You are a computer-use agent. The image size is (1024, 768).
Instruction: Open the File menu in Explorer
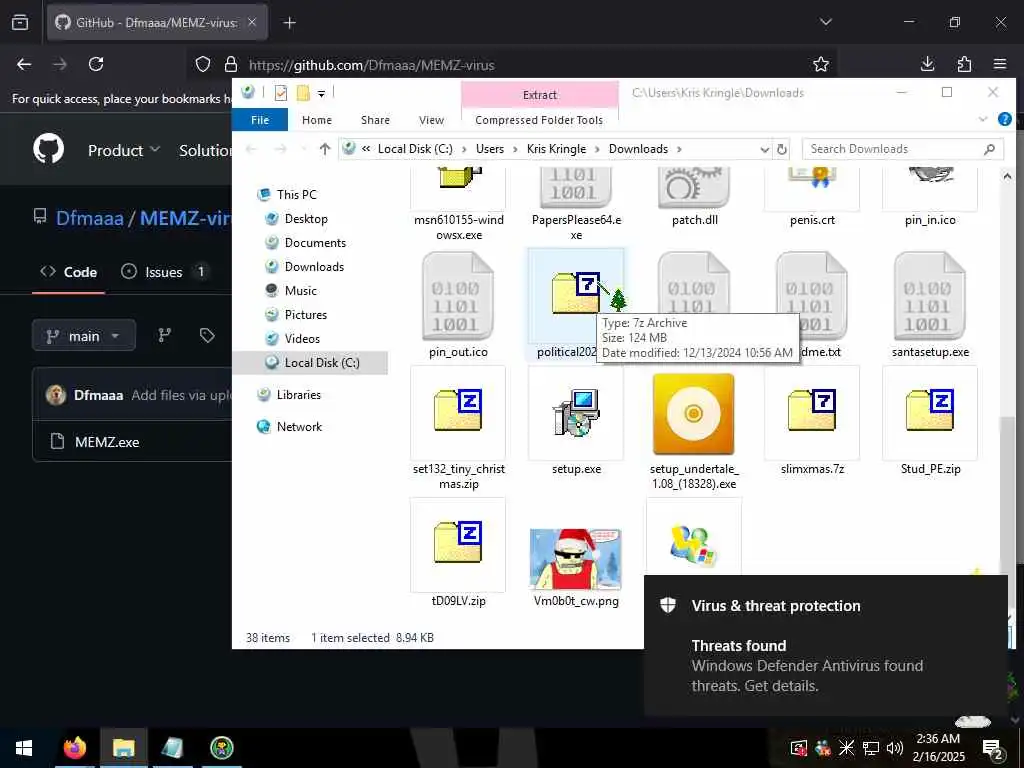tap(260, 120)
